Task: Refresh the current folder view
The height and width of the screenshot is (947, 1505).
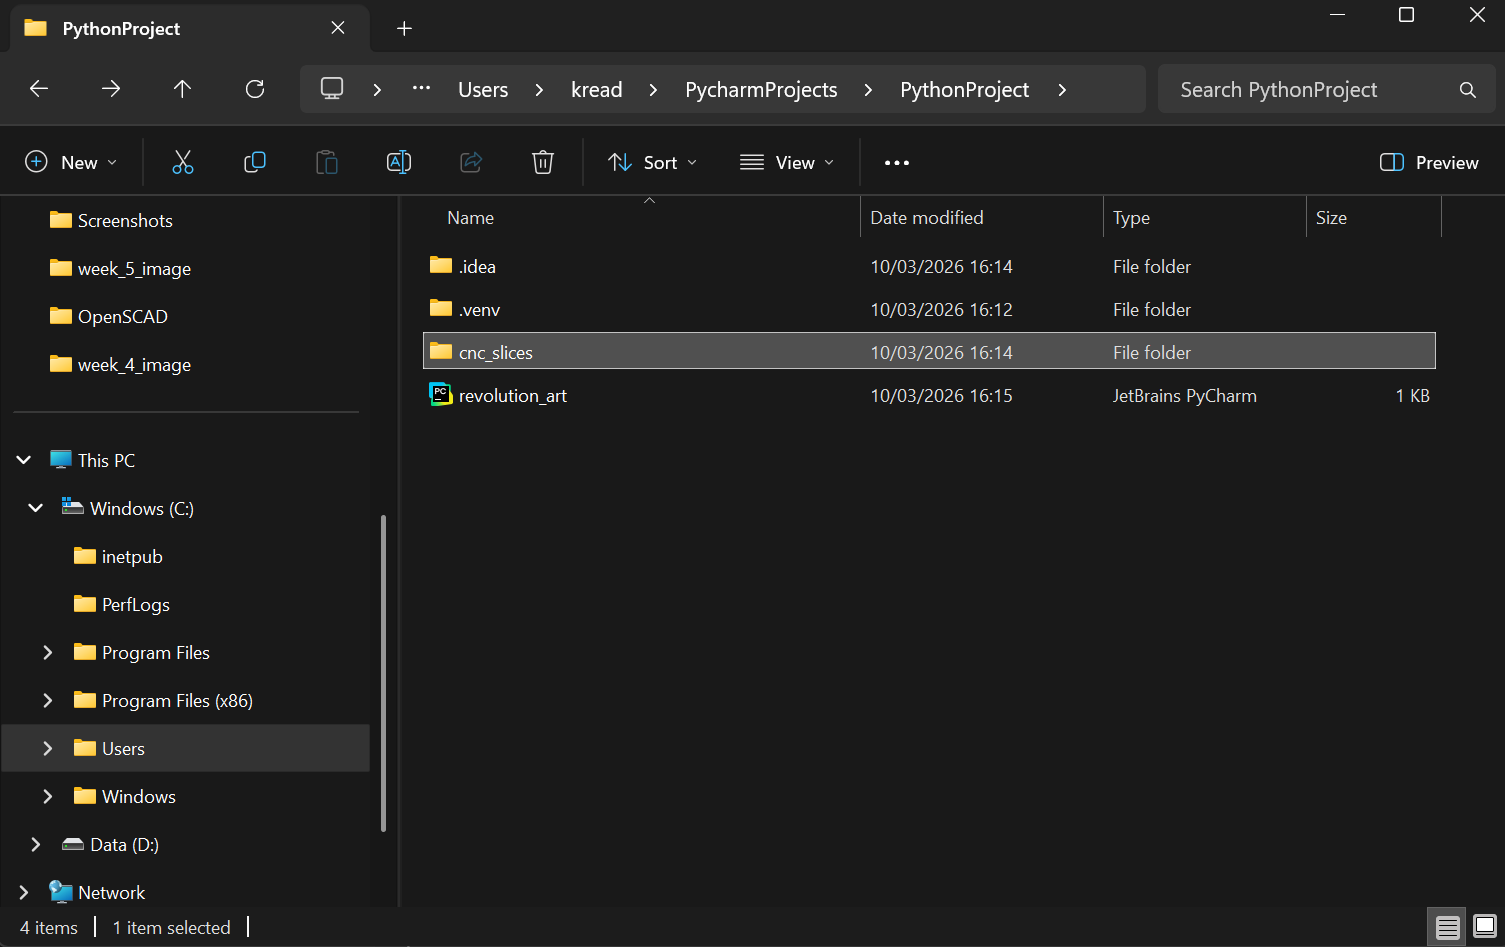Action: [x=254, y=88]
